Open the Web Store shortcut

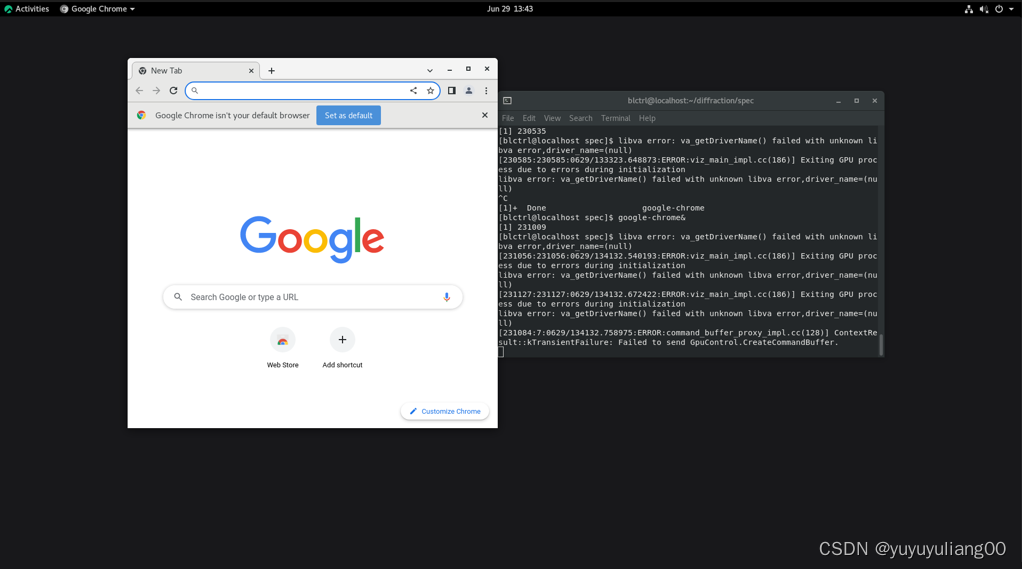click(283, 349)
